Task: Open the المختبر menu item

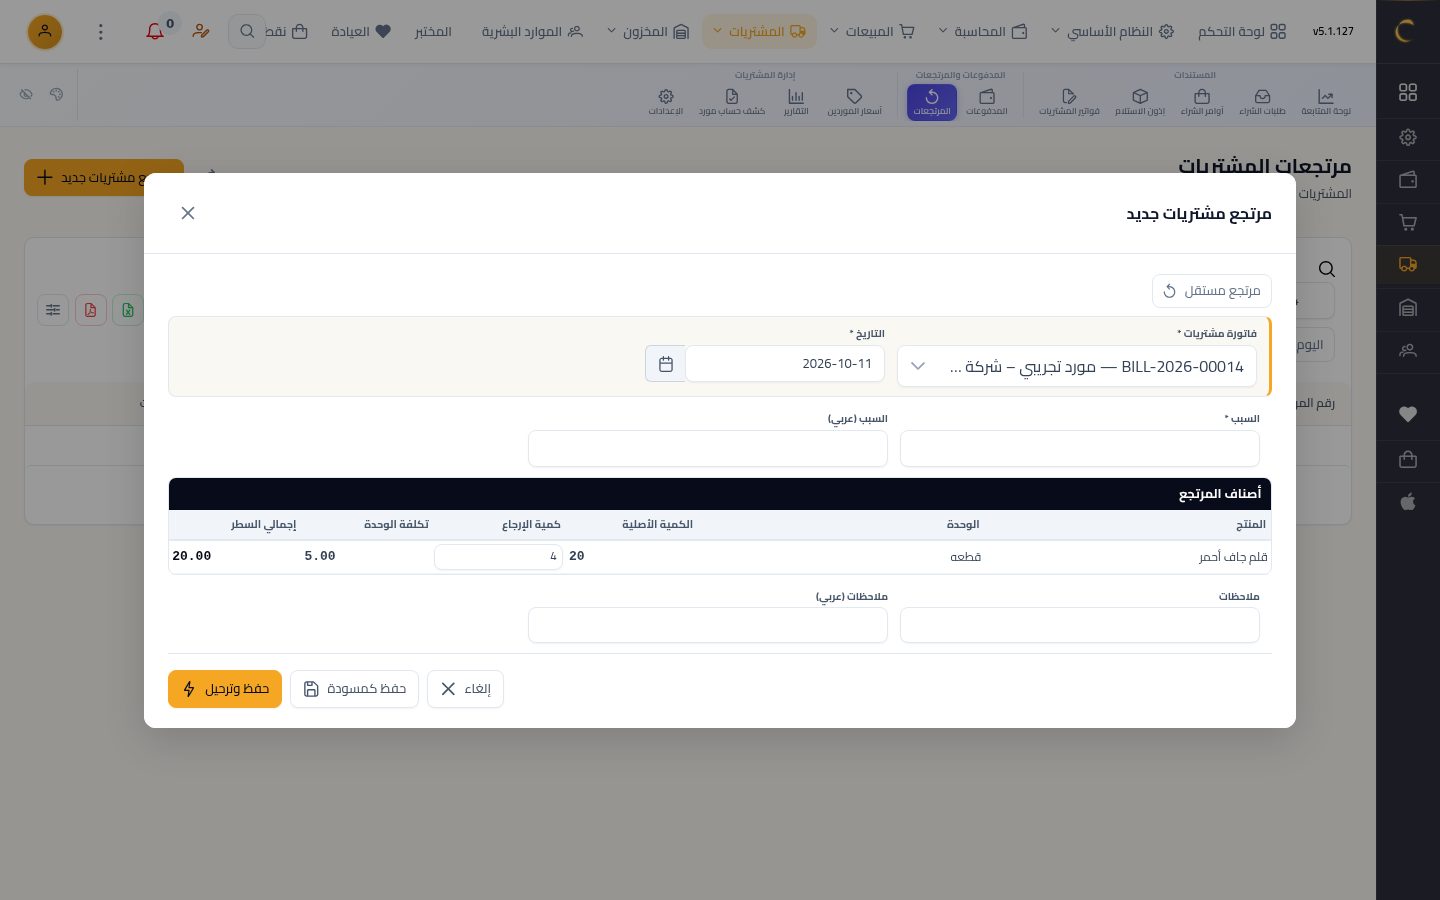Action: click(x=433, y=32)
